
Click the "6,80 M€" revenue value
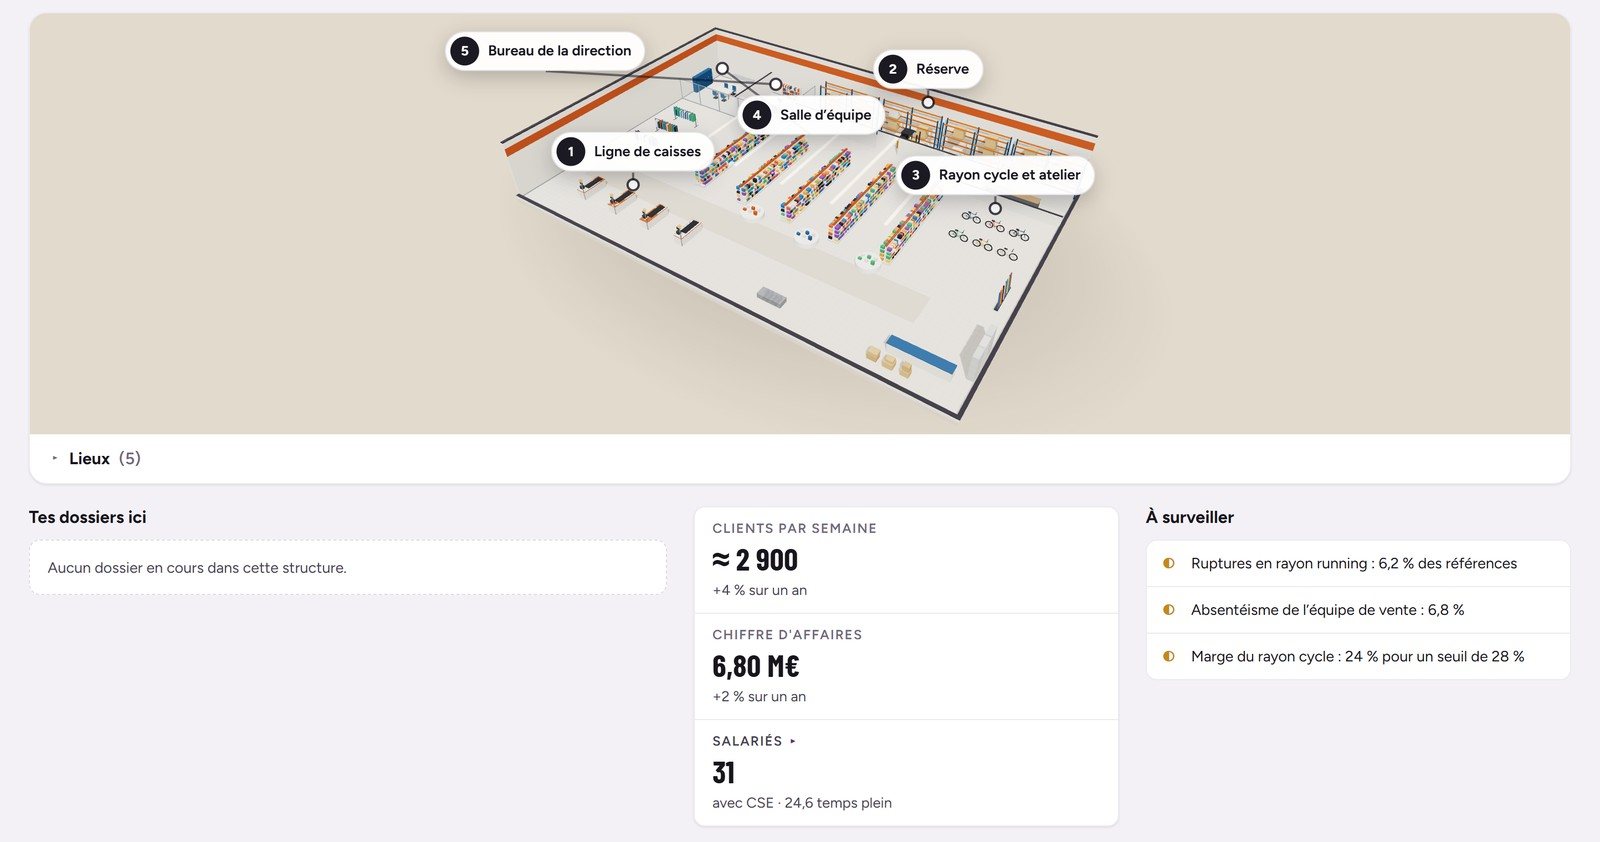click(x=756, y=666)
